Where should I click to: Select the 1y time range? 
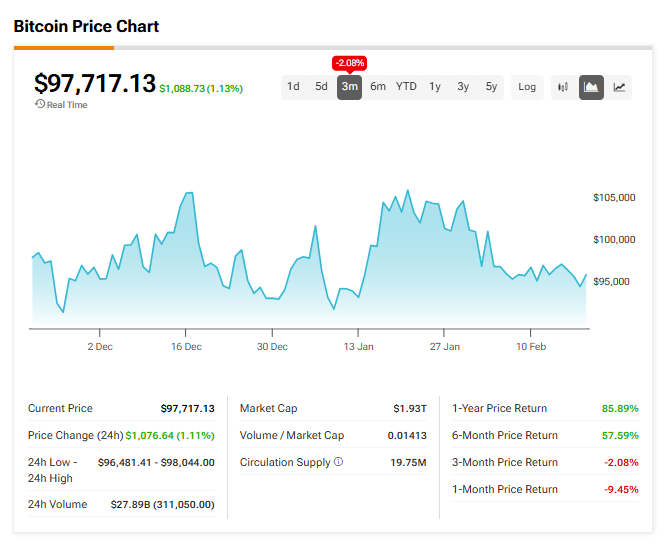pyautogui.click(x=435, y=87)
